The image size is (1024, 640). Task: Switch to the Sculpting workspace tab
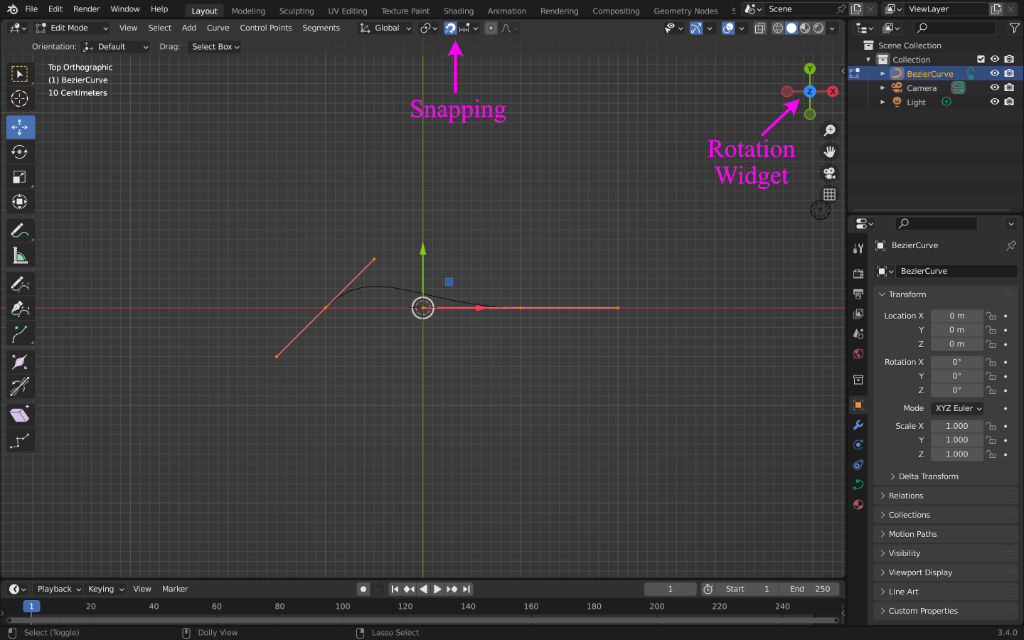(296, 11)
